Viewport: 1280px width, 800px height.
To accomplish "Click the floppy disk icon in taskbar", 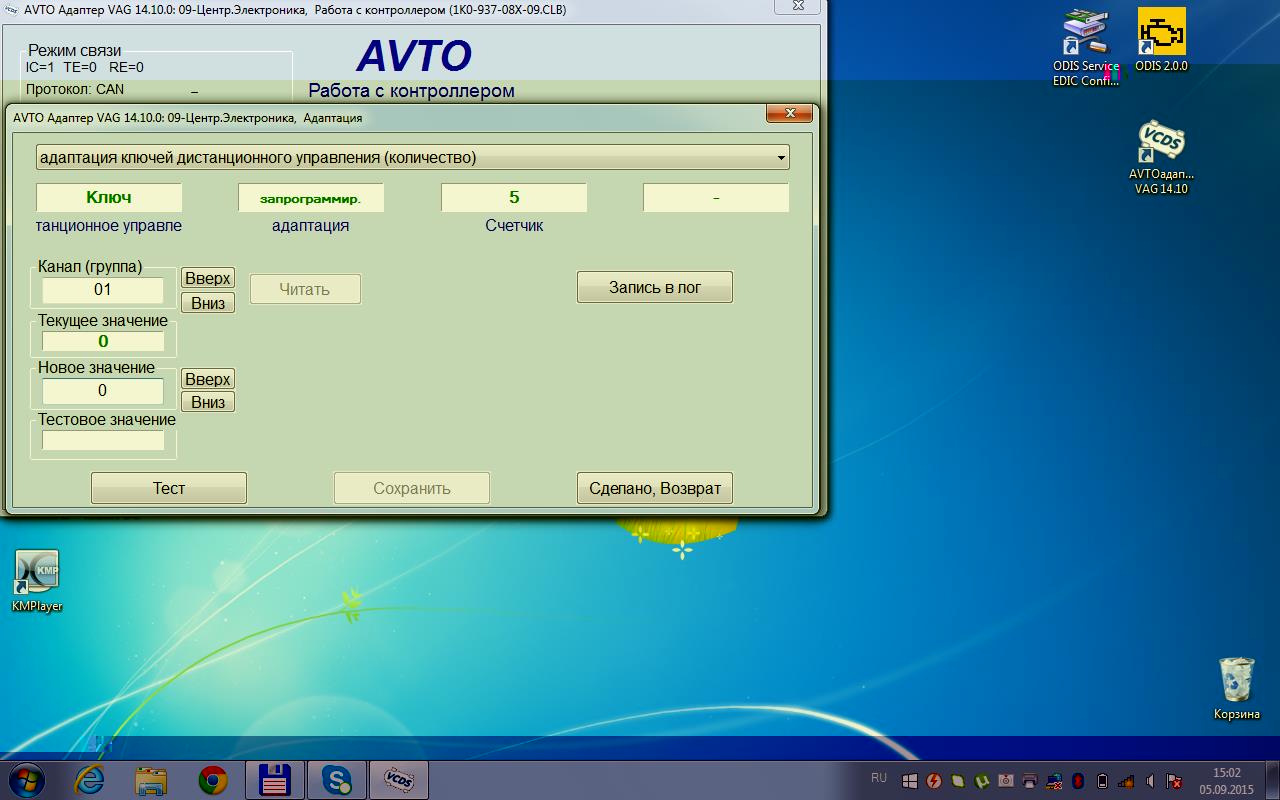I will 274,780.
